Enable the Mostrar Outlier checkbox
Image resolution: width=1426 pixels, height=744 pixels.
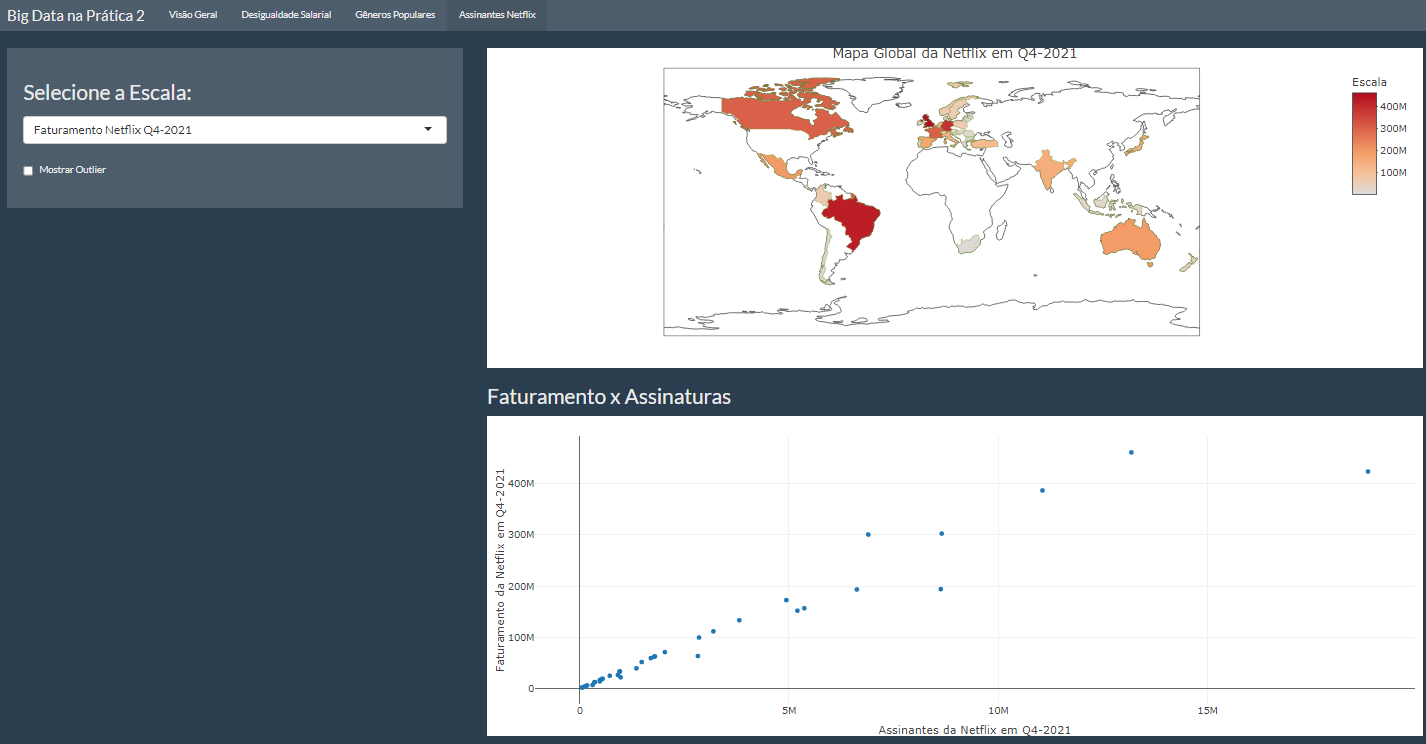28,170
